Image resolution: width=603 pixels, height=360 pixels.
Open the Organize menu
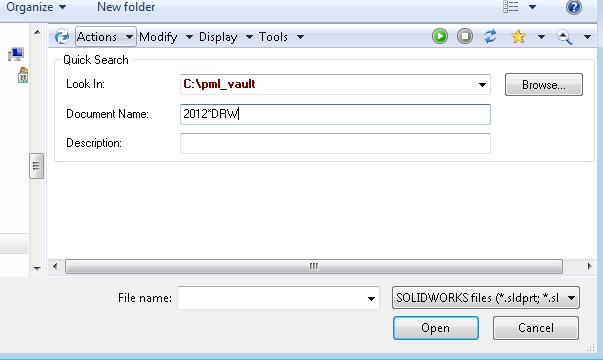point(36,7)
